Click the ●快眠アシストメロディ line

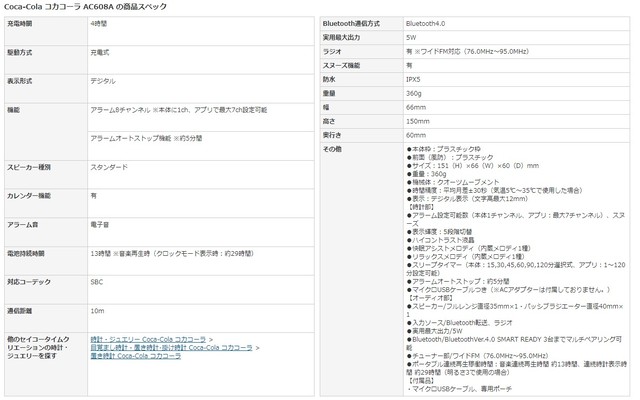pyautogui.click(x=468, y=249)
